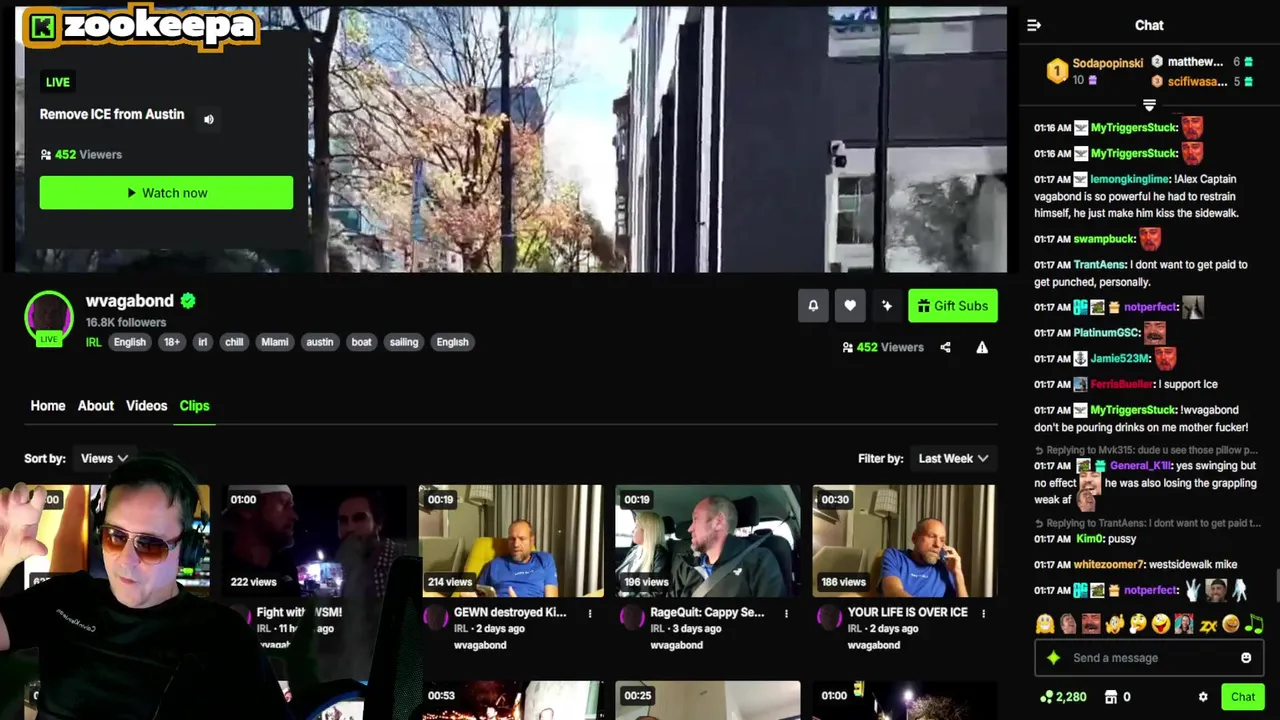
Task: Open the green IRL category link
Action: coord(93,342)
